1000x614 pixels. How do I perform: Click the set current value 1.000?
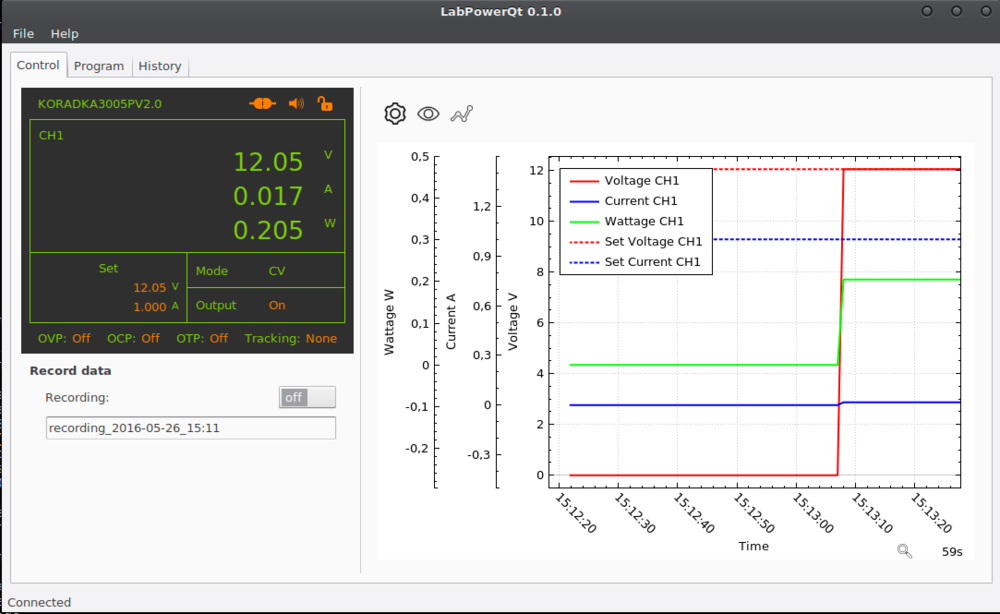[x=150, y=307]
